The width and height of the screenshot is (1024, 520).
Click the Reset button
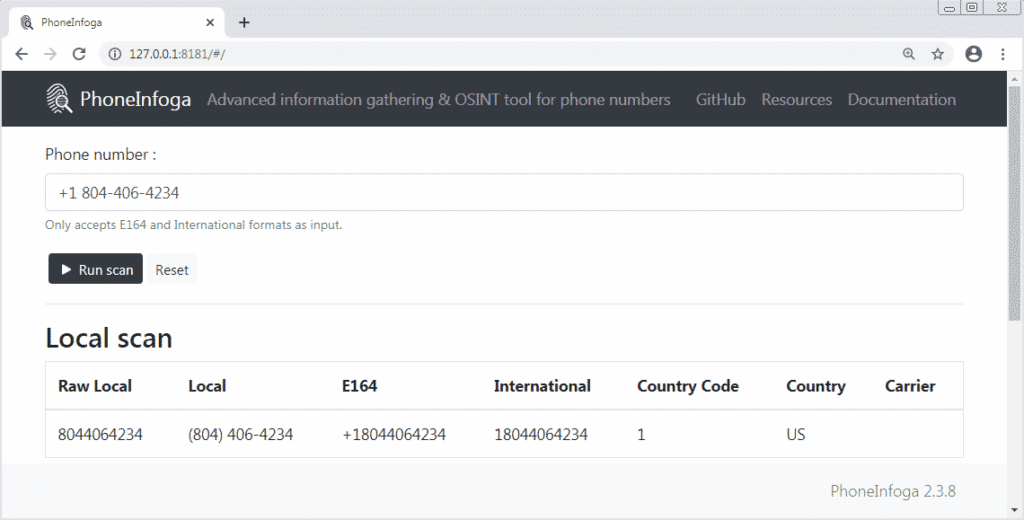(x=172, y=269)
